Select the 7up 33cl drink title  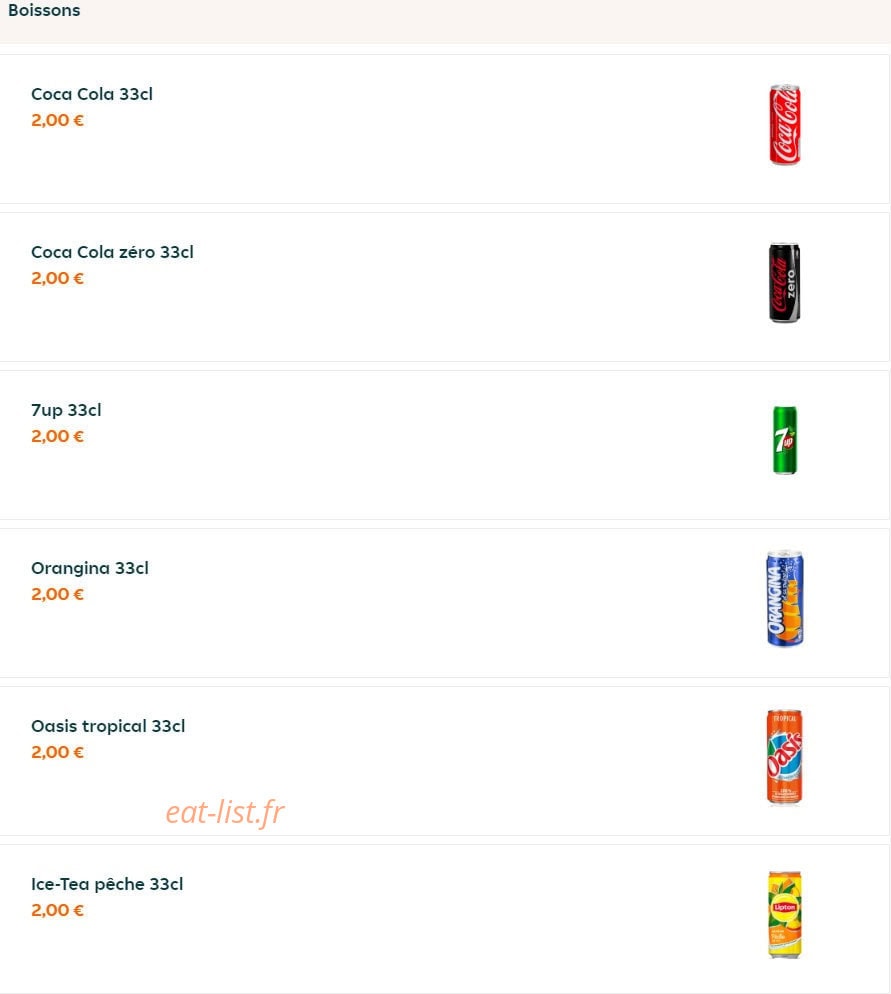66,410
